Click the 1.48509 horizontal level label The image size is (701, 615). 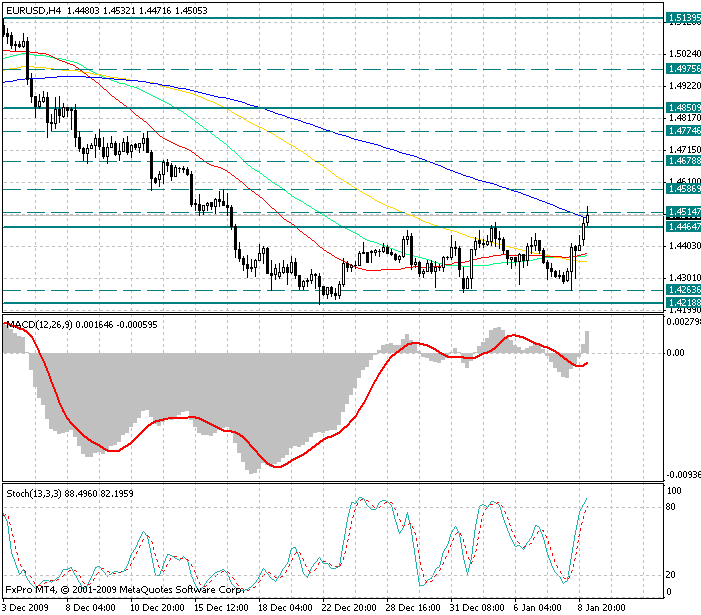pos(683,107)
